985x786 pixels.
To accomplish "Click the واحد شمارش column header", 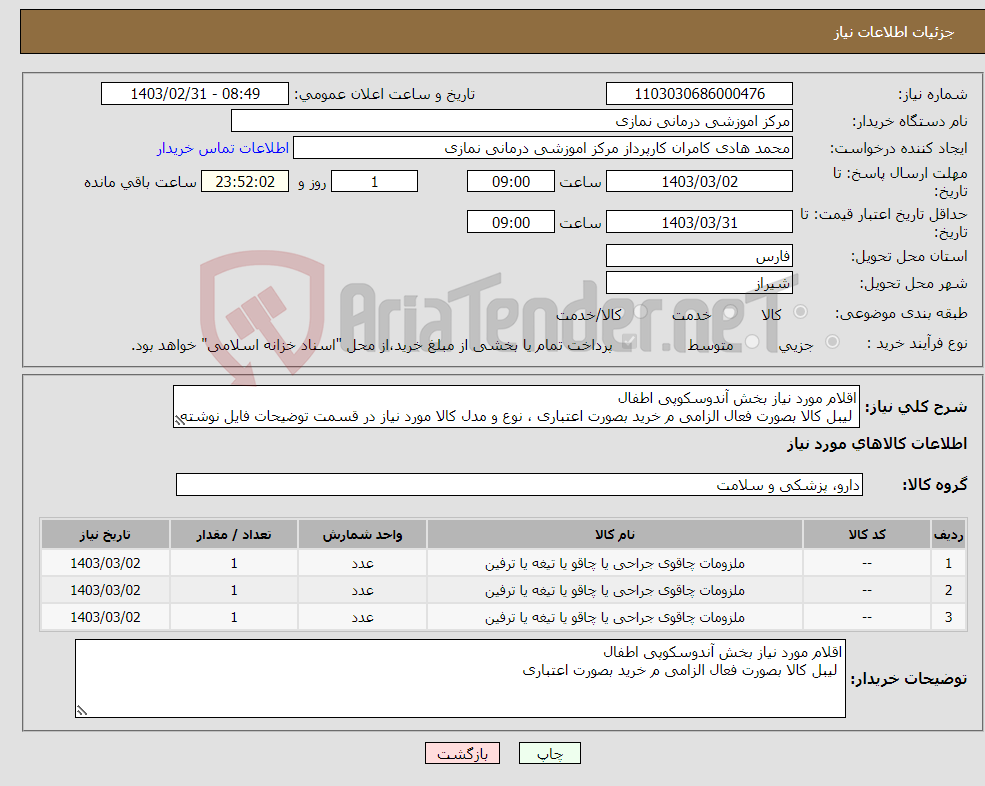I will (x=362, y=535).
